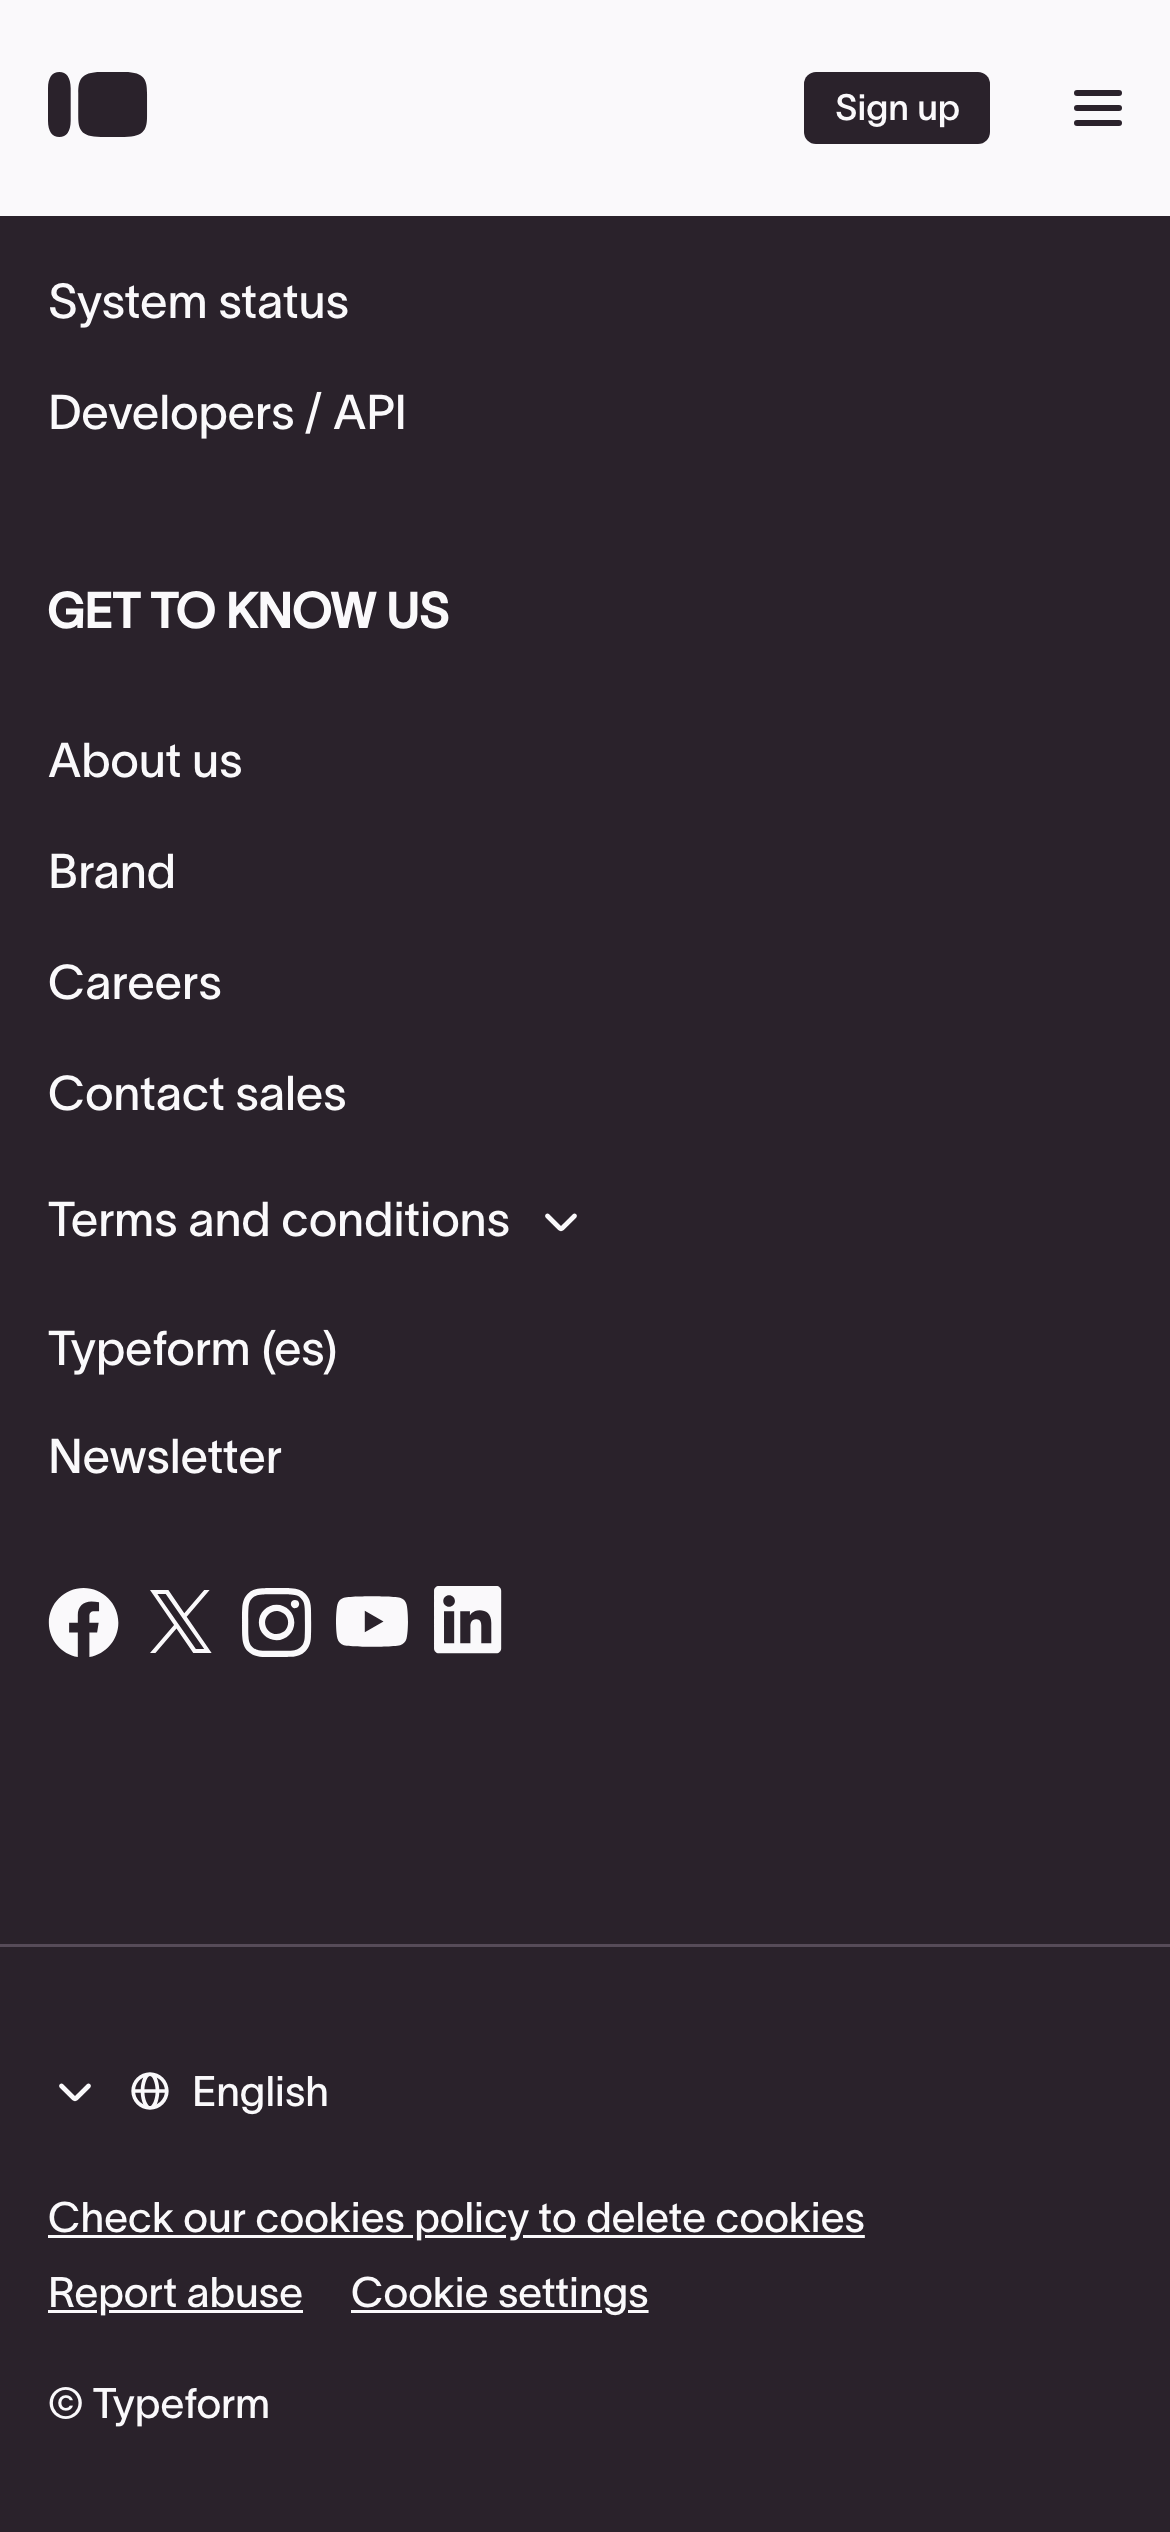The height and width of the screenshot is (2532, 1170).
Task: Open Typeform's Facebook page
Action: tap(84, 1622)
